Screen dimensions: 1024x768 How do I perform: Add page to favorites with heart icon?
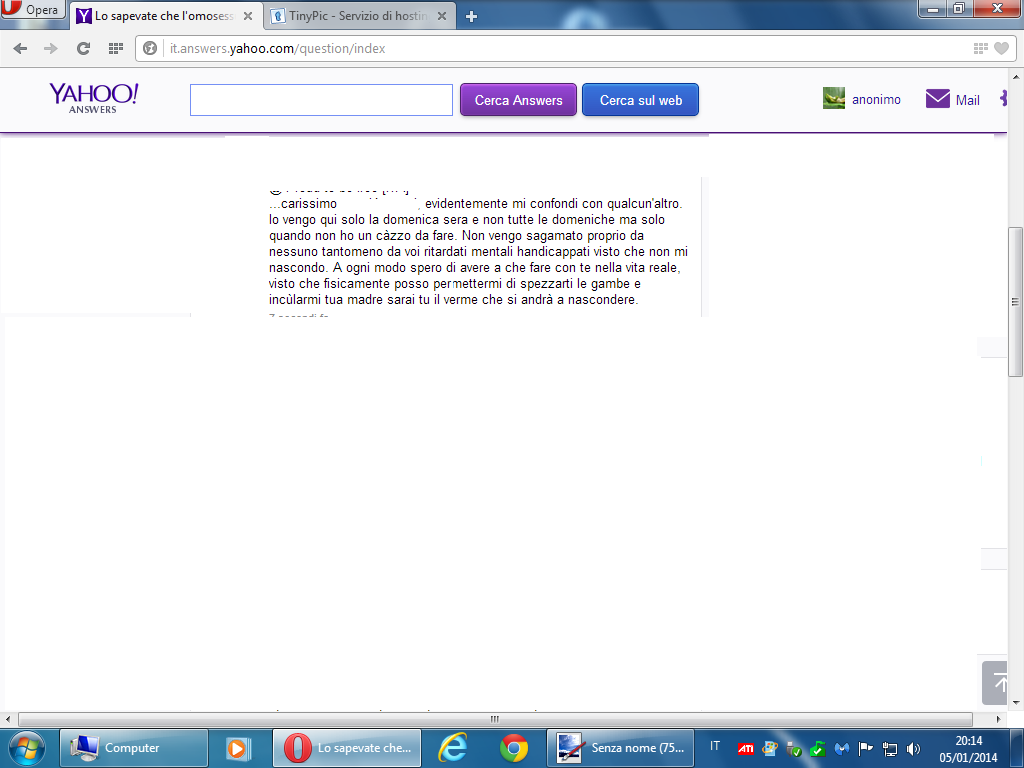1001,48
